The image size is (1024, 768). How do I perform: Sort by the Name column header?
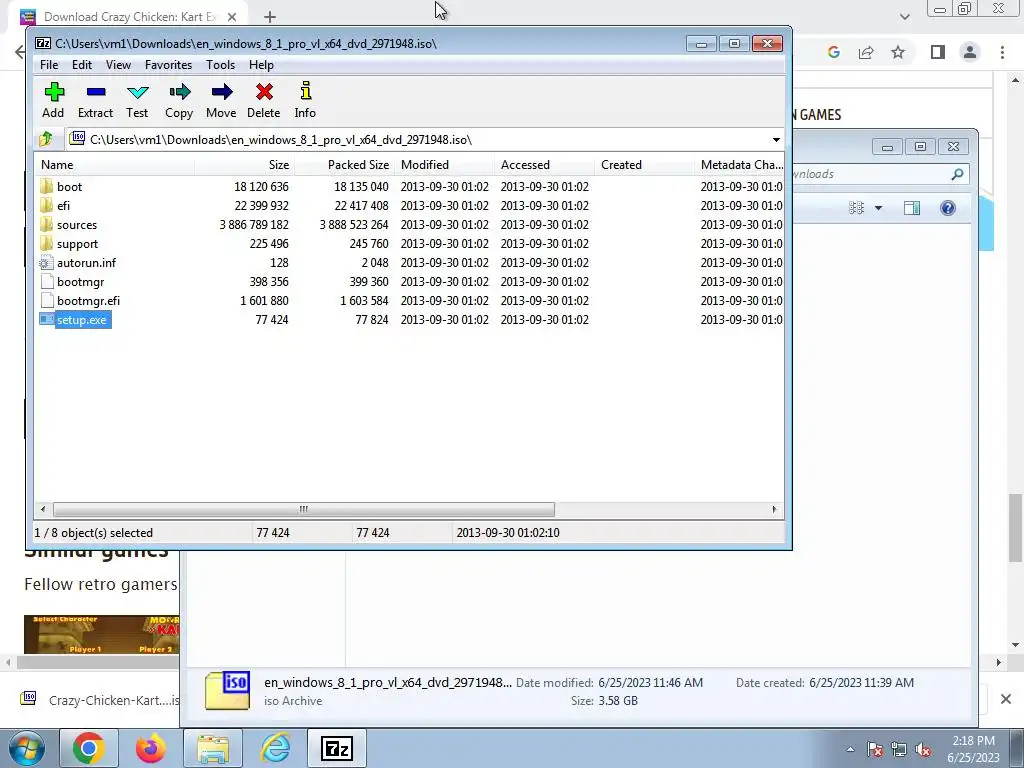[x=115, y=165]
